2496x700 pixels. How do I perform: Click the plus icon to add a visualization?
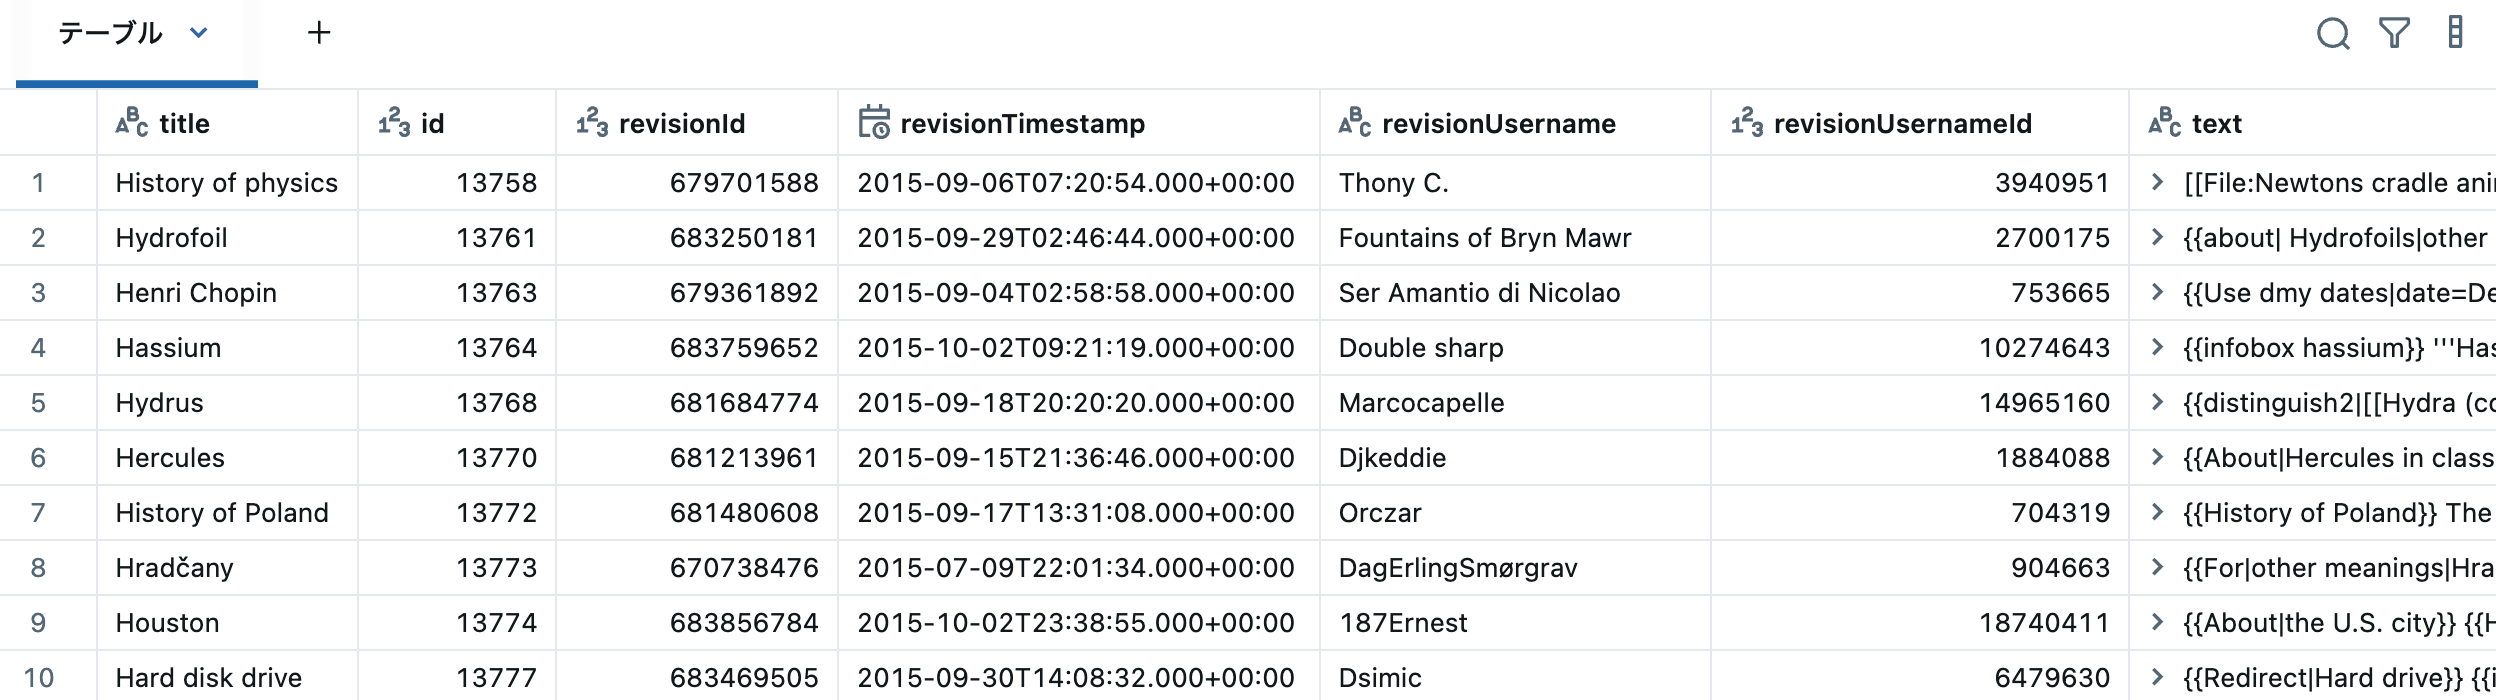(x=319, y=33)
